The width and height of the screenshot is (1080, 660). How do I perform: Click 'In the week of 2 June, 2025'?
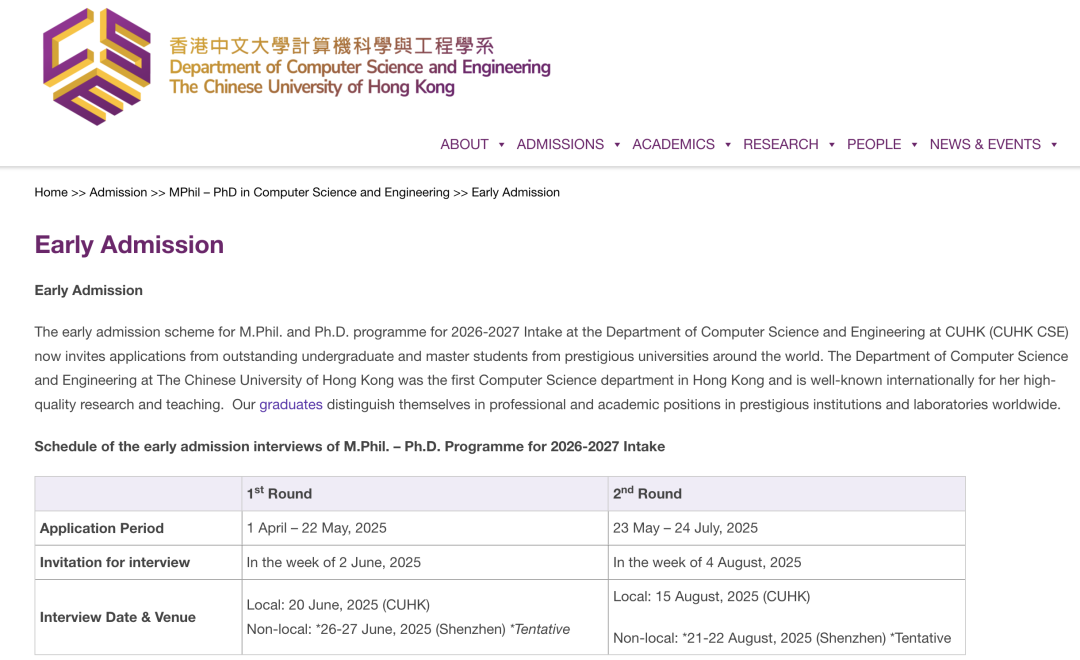tap(333, 562)
